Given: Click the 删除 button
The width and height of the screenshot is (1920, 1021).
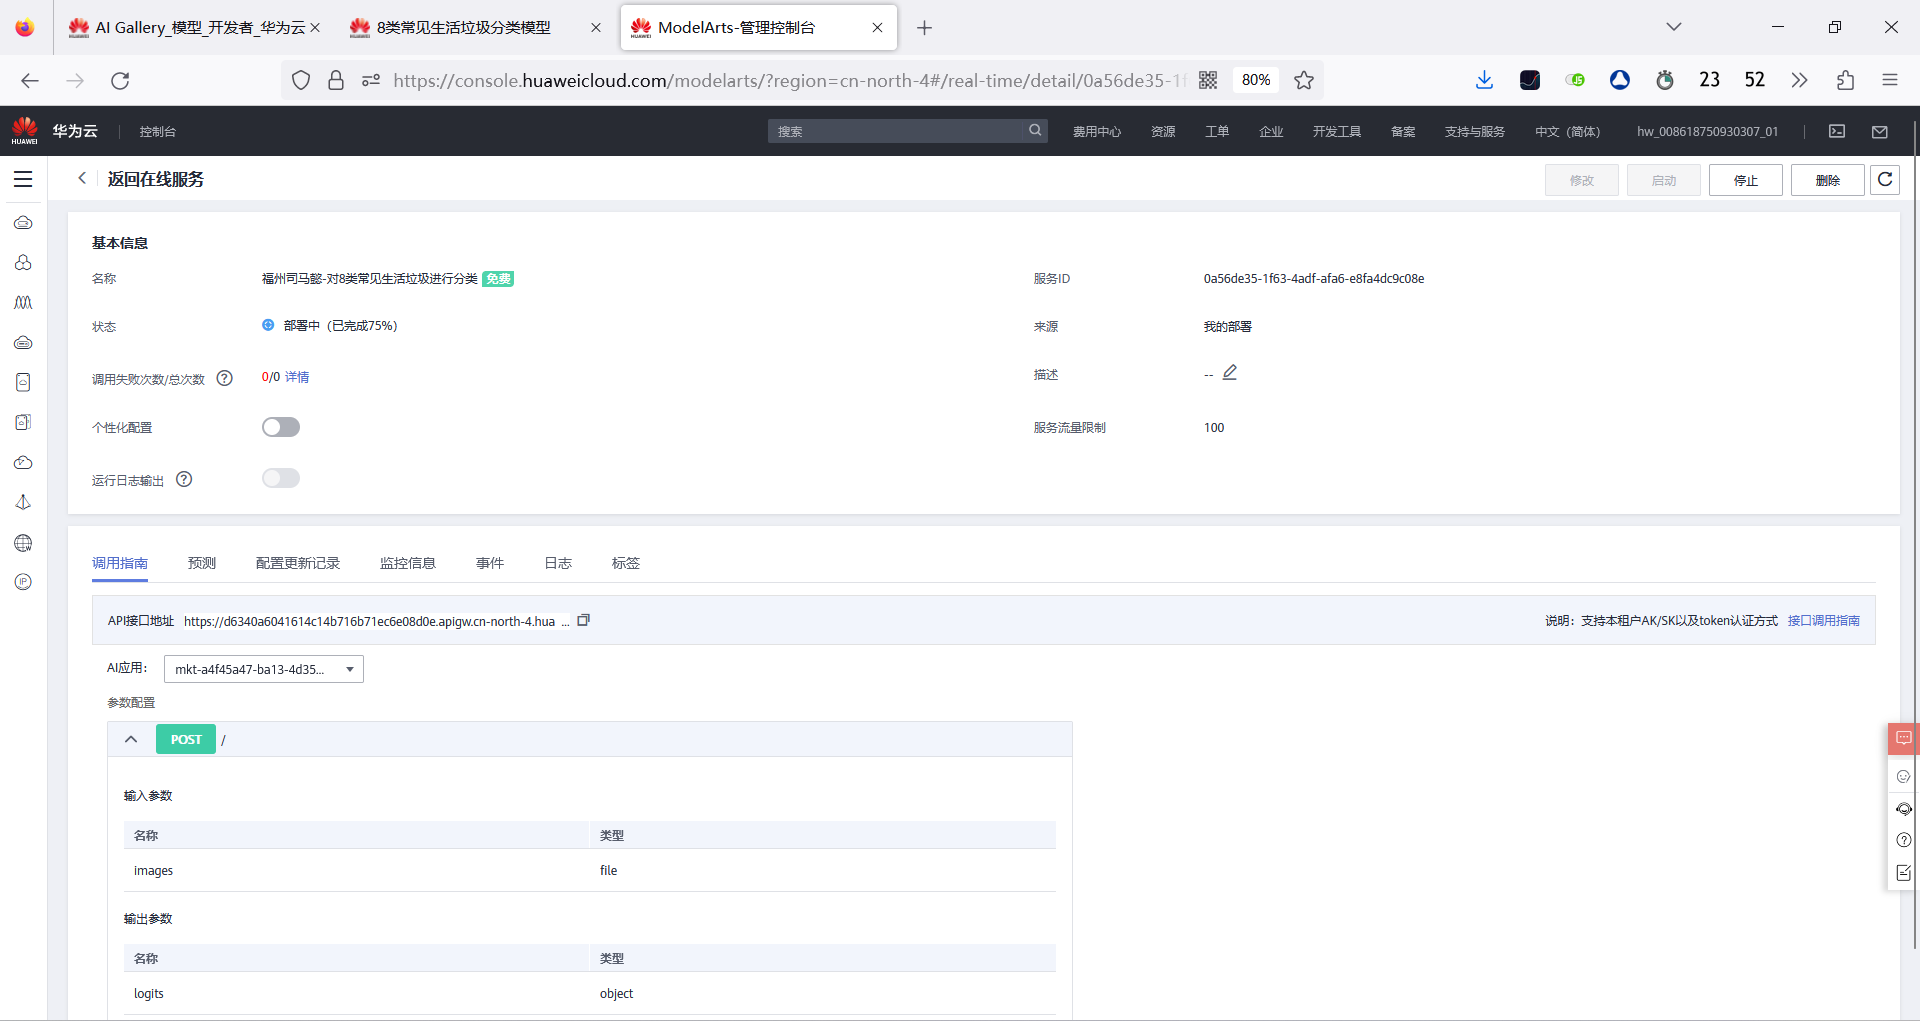Looking at the screenshot, I should [x=1828, y=180].
